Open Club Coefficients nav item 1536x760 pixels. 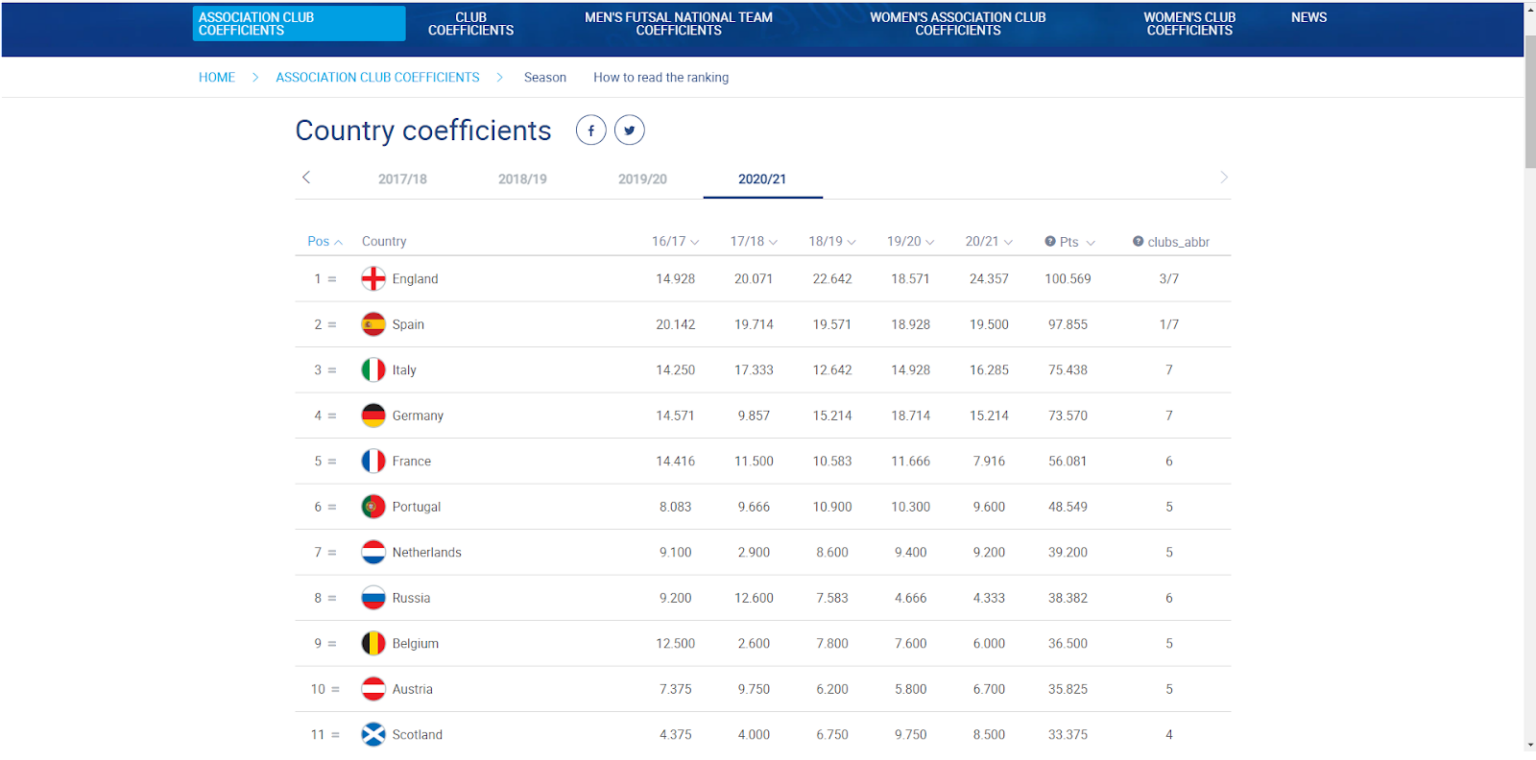coord(471,23)
